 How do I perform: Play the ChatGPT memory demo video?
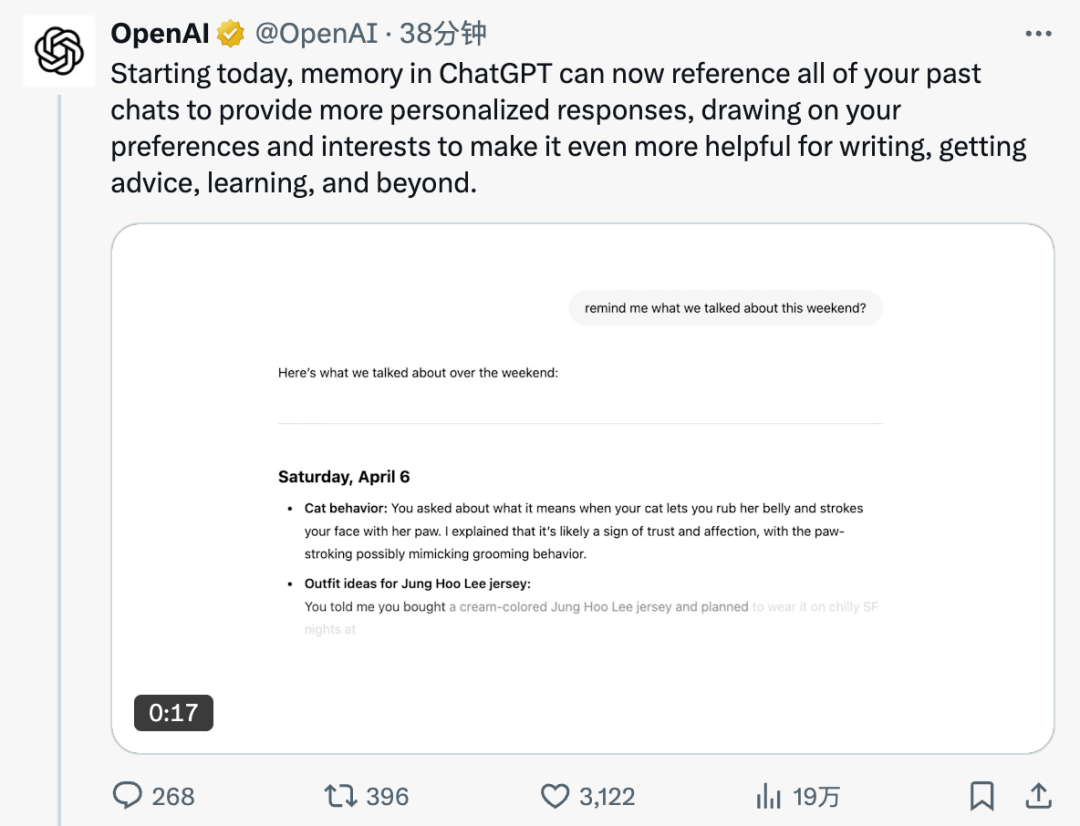[x=583, y=487]
